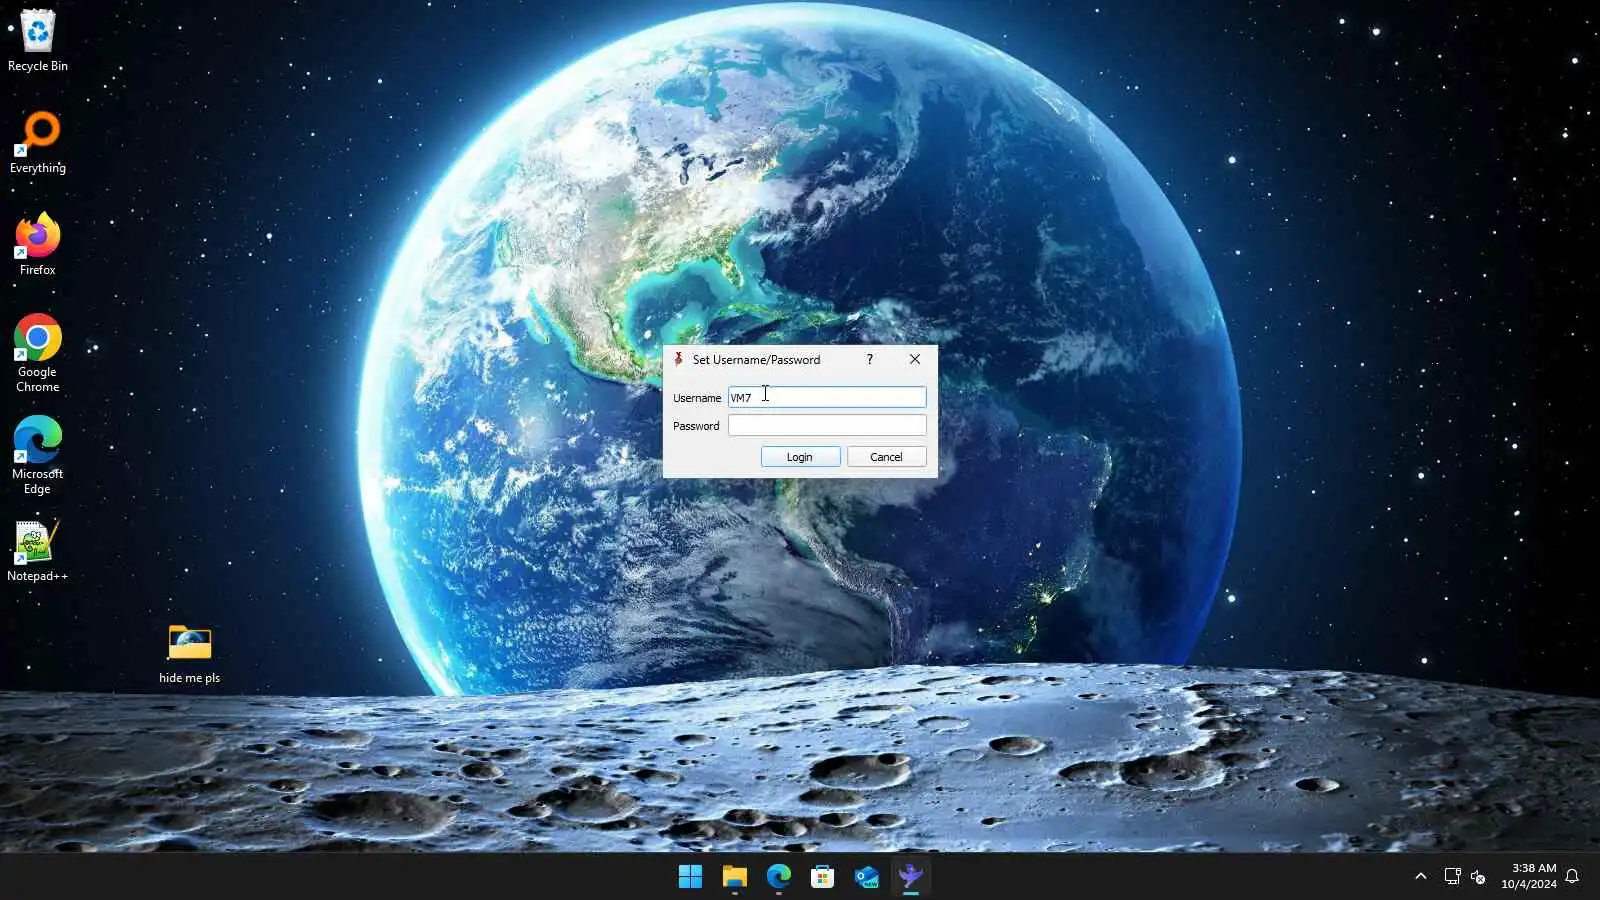
Task: Click the Login button
Action: (x=800, y=457)
